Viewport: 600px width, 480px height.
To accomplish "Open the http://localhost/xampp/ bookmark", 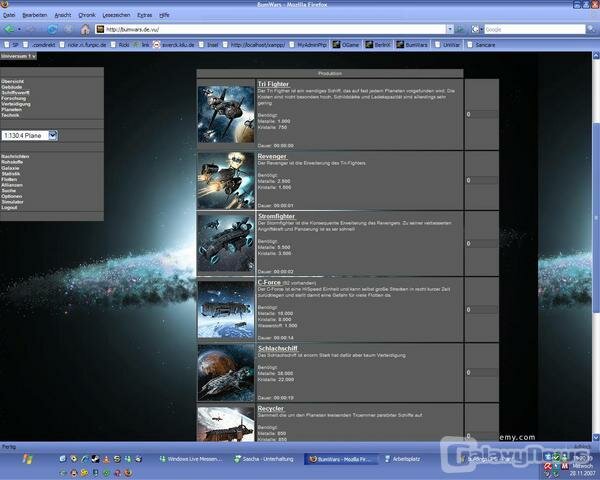I will [254, 45].
